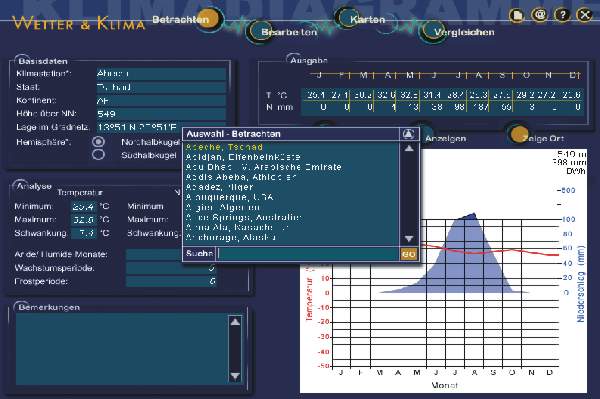Click the 31.4 temperature cell in Ausgabe
Screen dimensions: 600x399
click(x=432, y=94)
